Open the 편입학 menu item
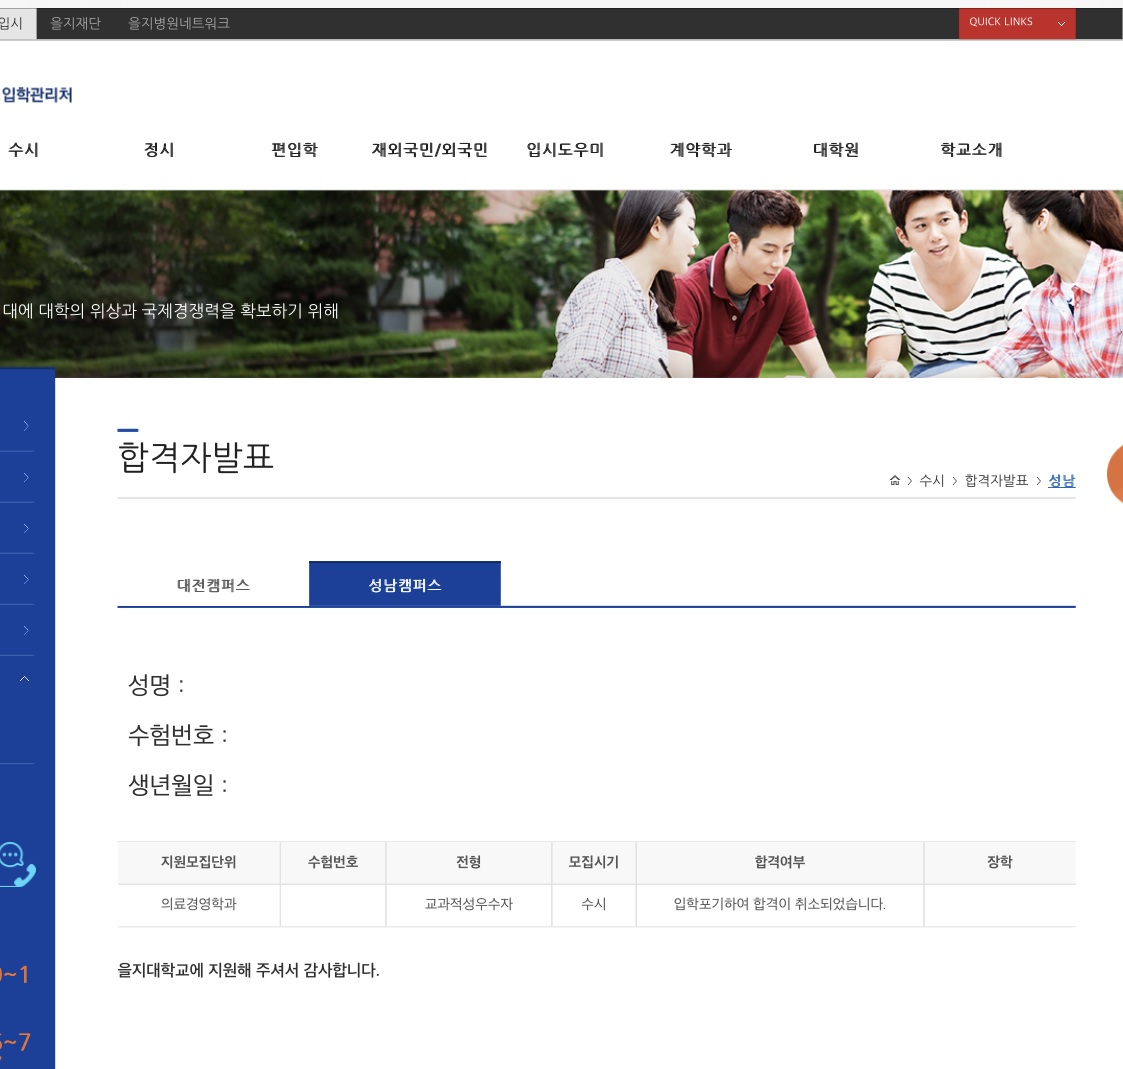Screen dimensions: 1123x1069 coord(294,150)
